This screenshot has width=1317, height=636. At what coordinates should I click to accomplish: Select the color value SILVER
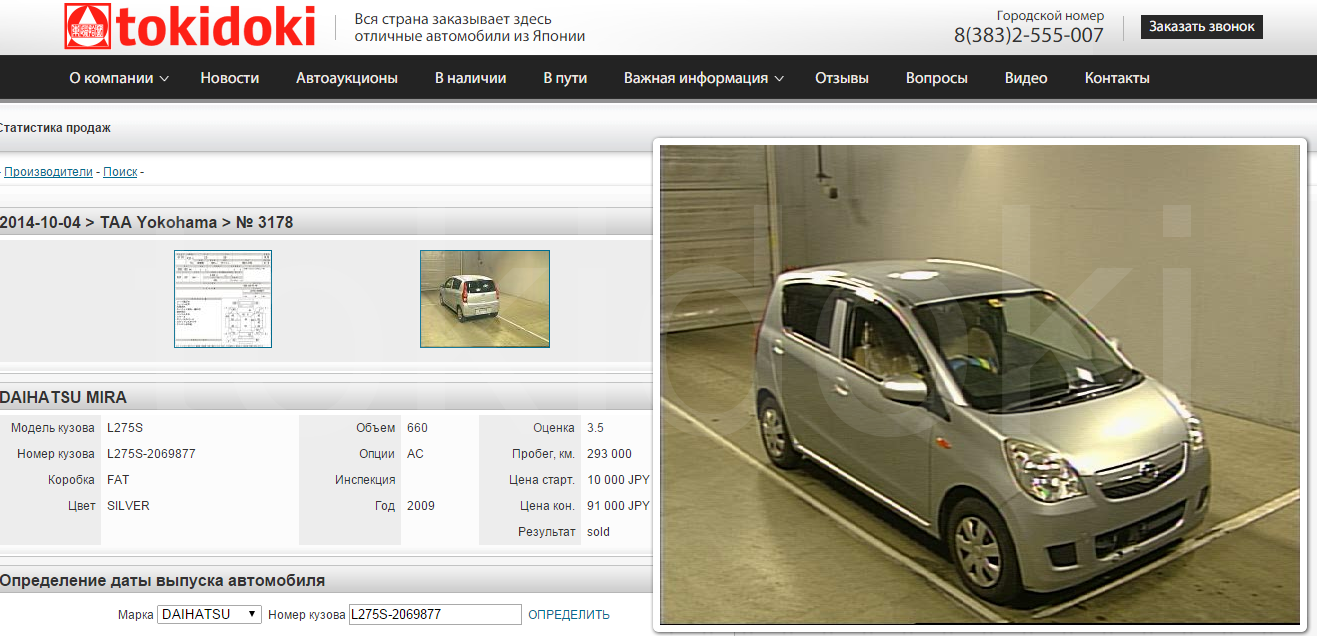click(128, 506)
